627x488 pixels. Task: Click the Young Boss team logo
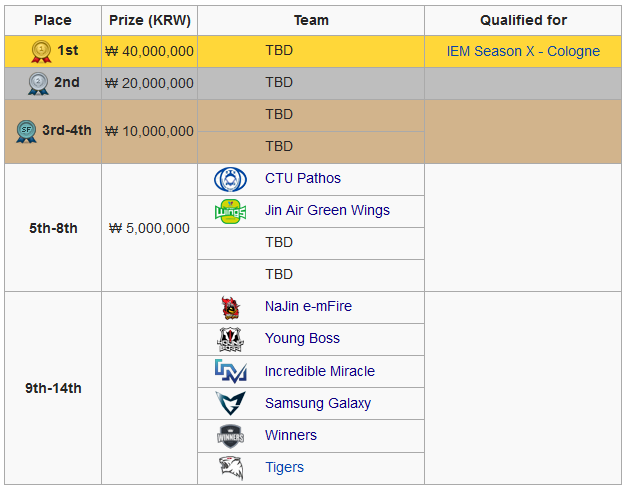(x=230, y=340)
